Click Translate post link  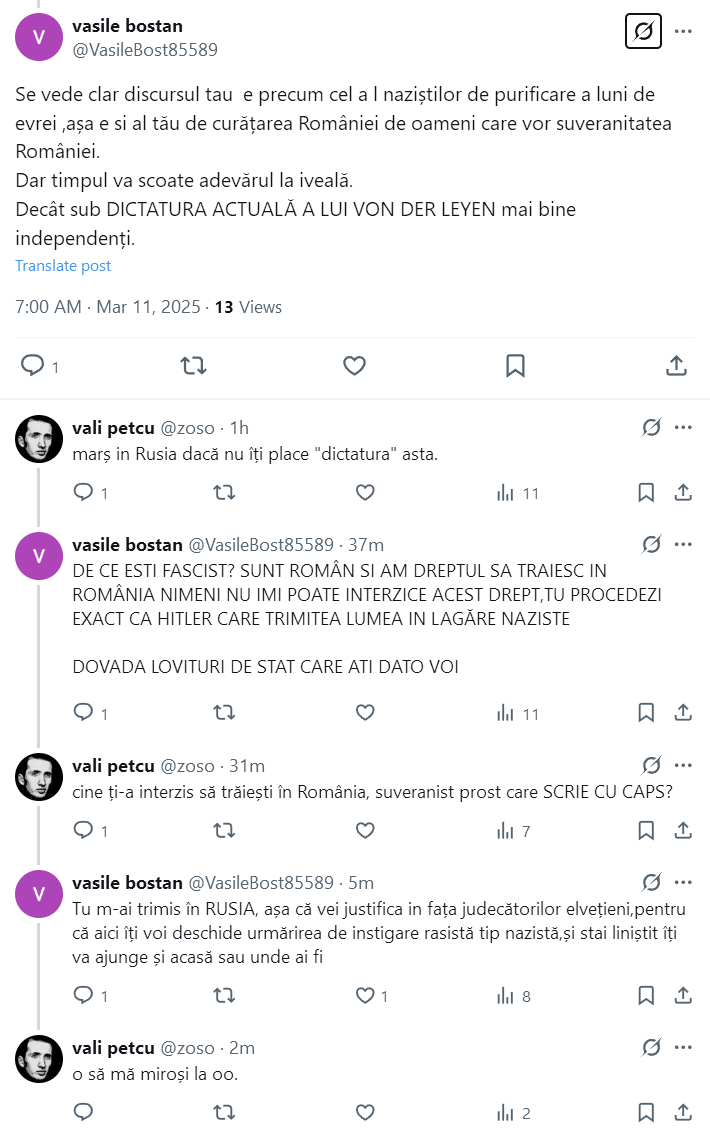point(63,266)
